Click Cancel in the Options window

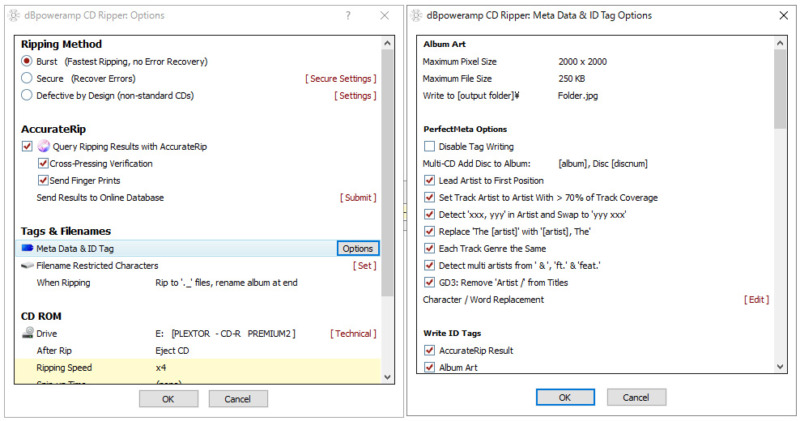(x=238, y=399)
